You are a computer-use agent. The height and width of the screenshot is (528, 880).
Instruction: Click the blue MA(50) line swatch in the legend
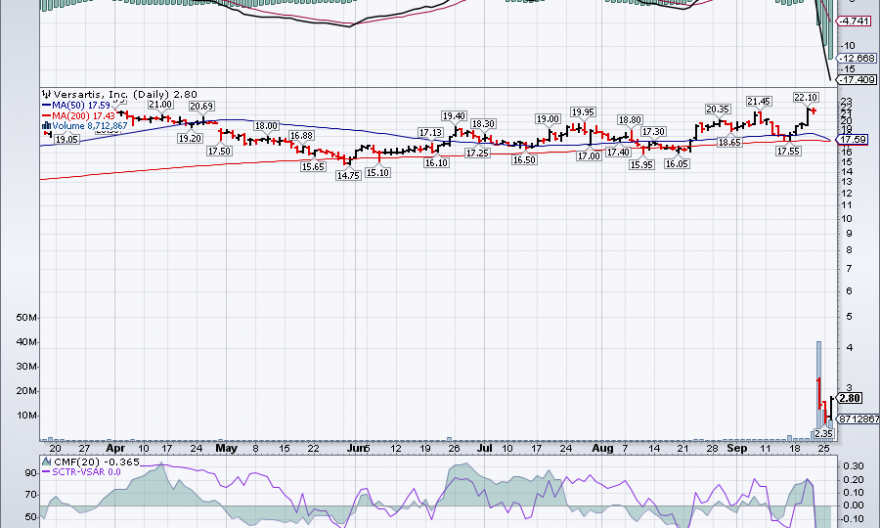(x=46, y=105)
